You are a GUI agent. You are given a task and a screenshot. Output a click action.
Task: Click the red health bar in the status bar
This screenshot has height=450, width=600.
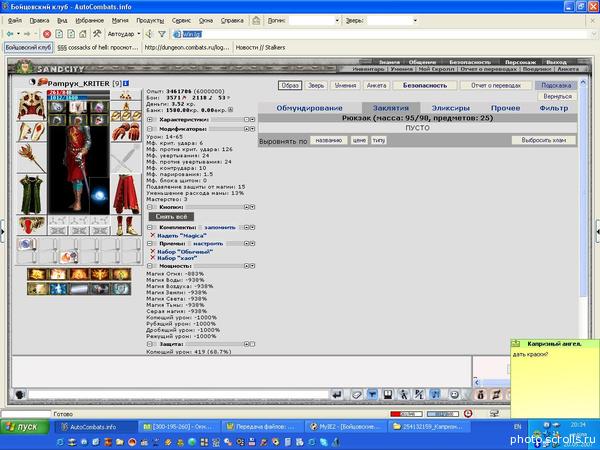[406, 414]
